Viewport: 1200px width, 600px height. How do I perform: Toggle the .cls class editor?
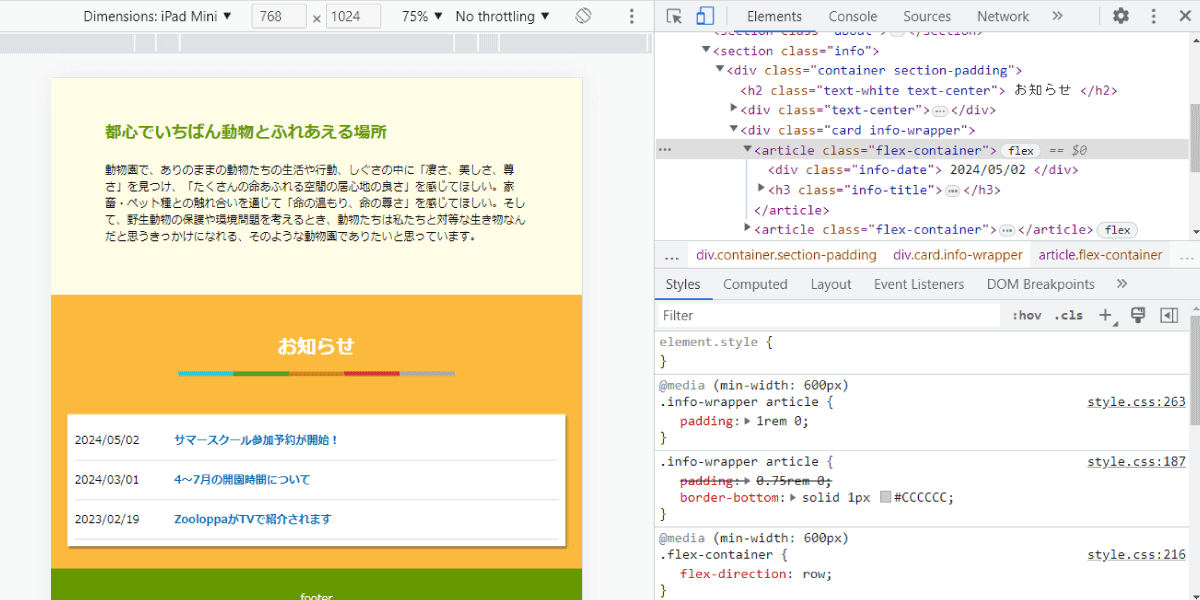[1068, 315]
